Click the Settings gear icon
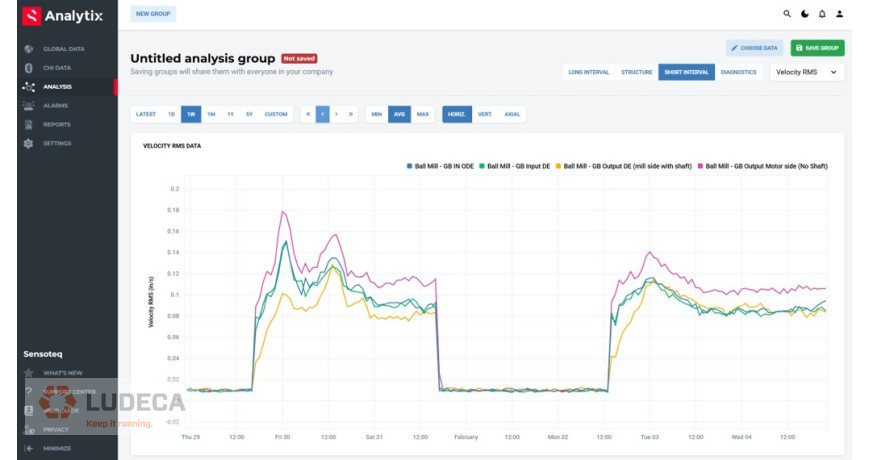This screenshot has height=460, width=870. pyautogui.click(x=29, y=143)
